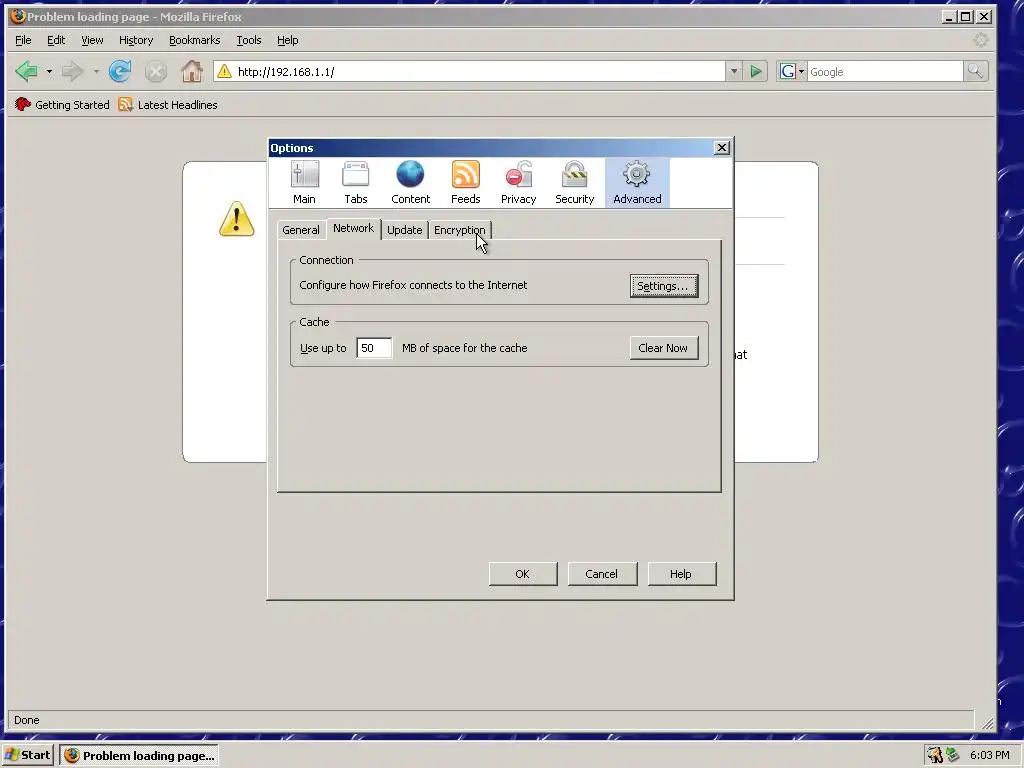Select the Advanced options panel
The height and width of the screenshot is (768, 1024).
[x=637, y=183]
